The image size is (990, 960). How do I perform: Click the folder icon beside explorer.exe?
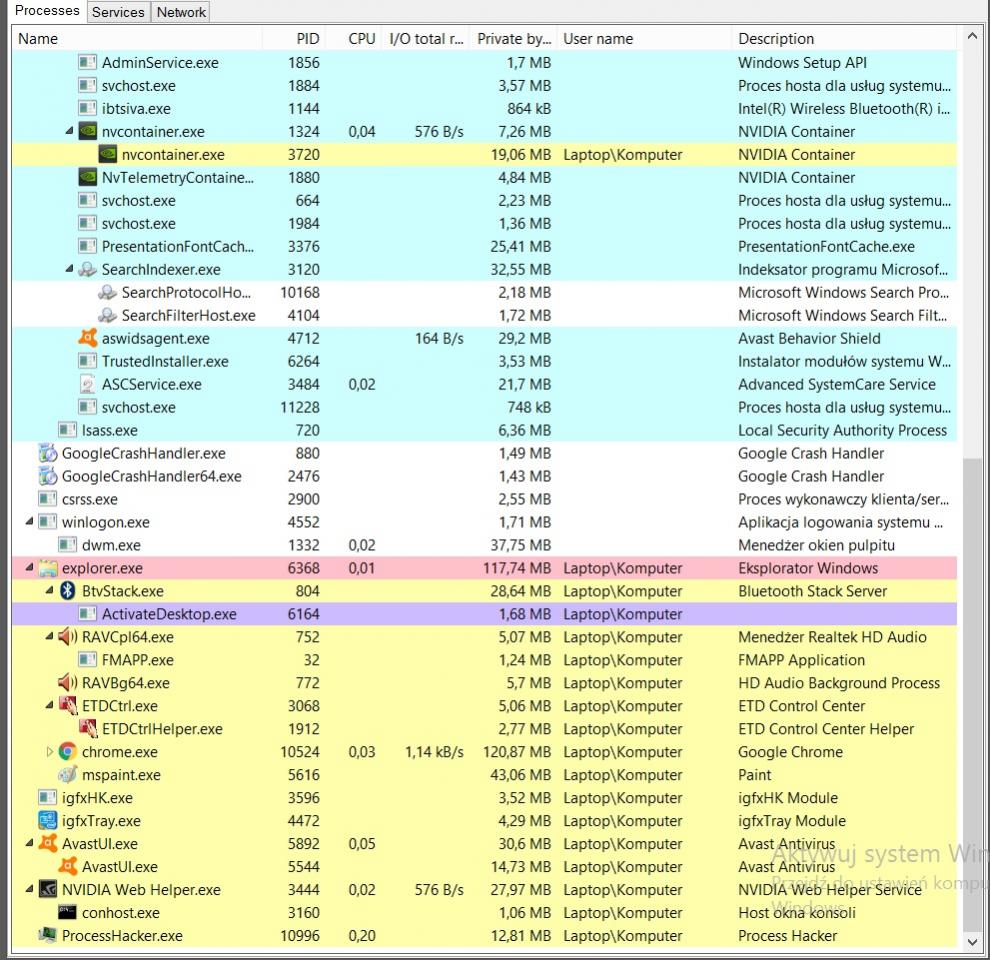tap(48, 568)
